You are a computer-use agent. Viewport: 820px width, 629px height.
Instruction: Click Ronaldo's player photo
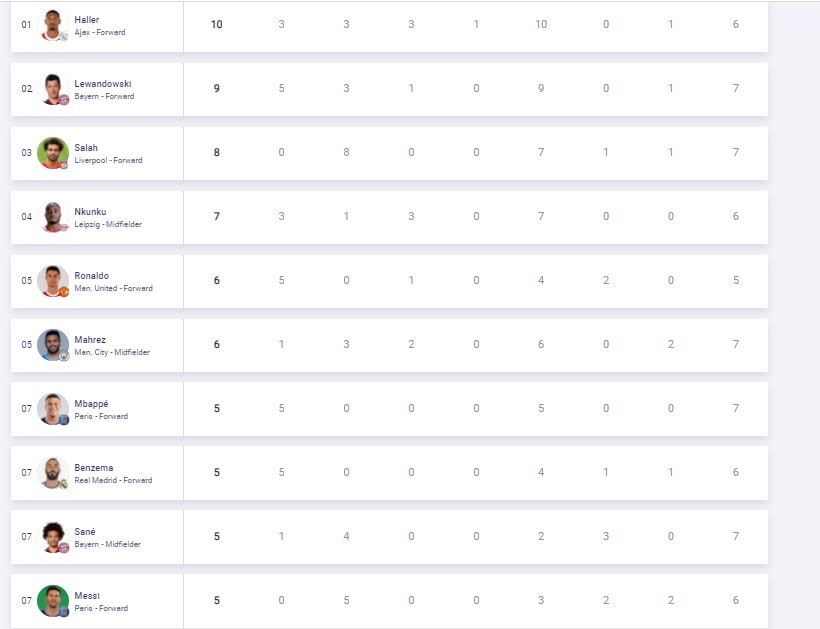tap(53, 281)
